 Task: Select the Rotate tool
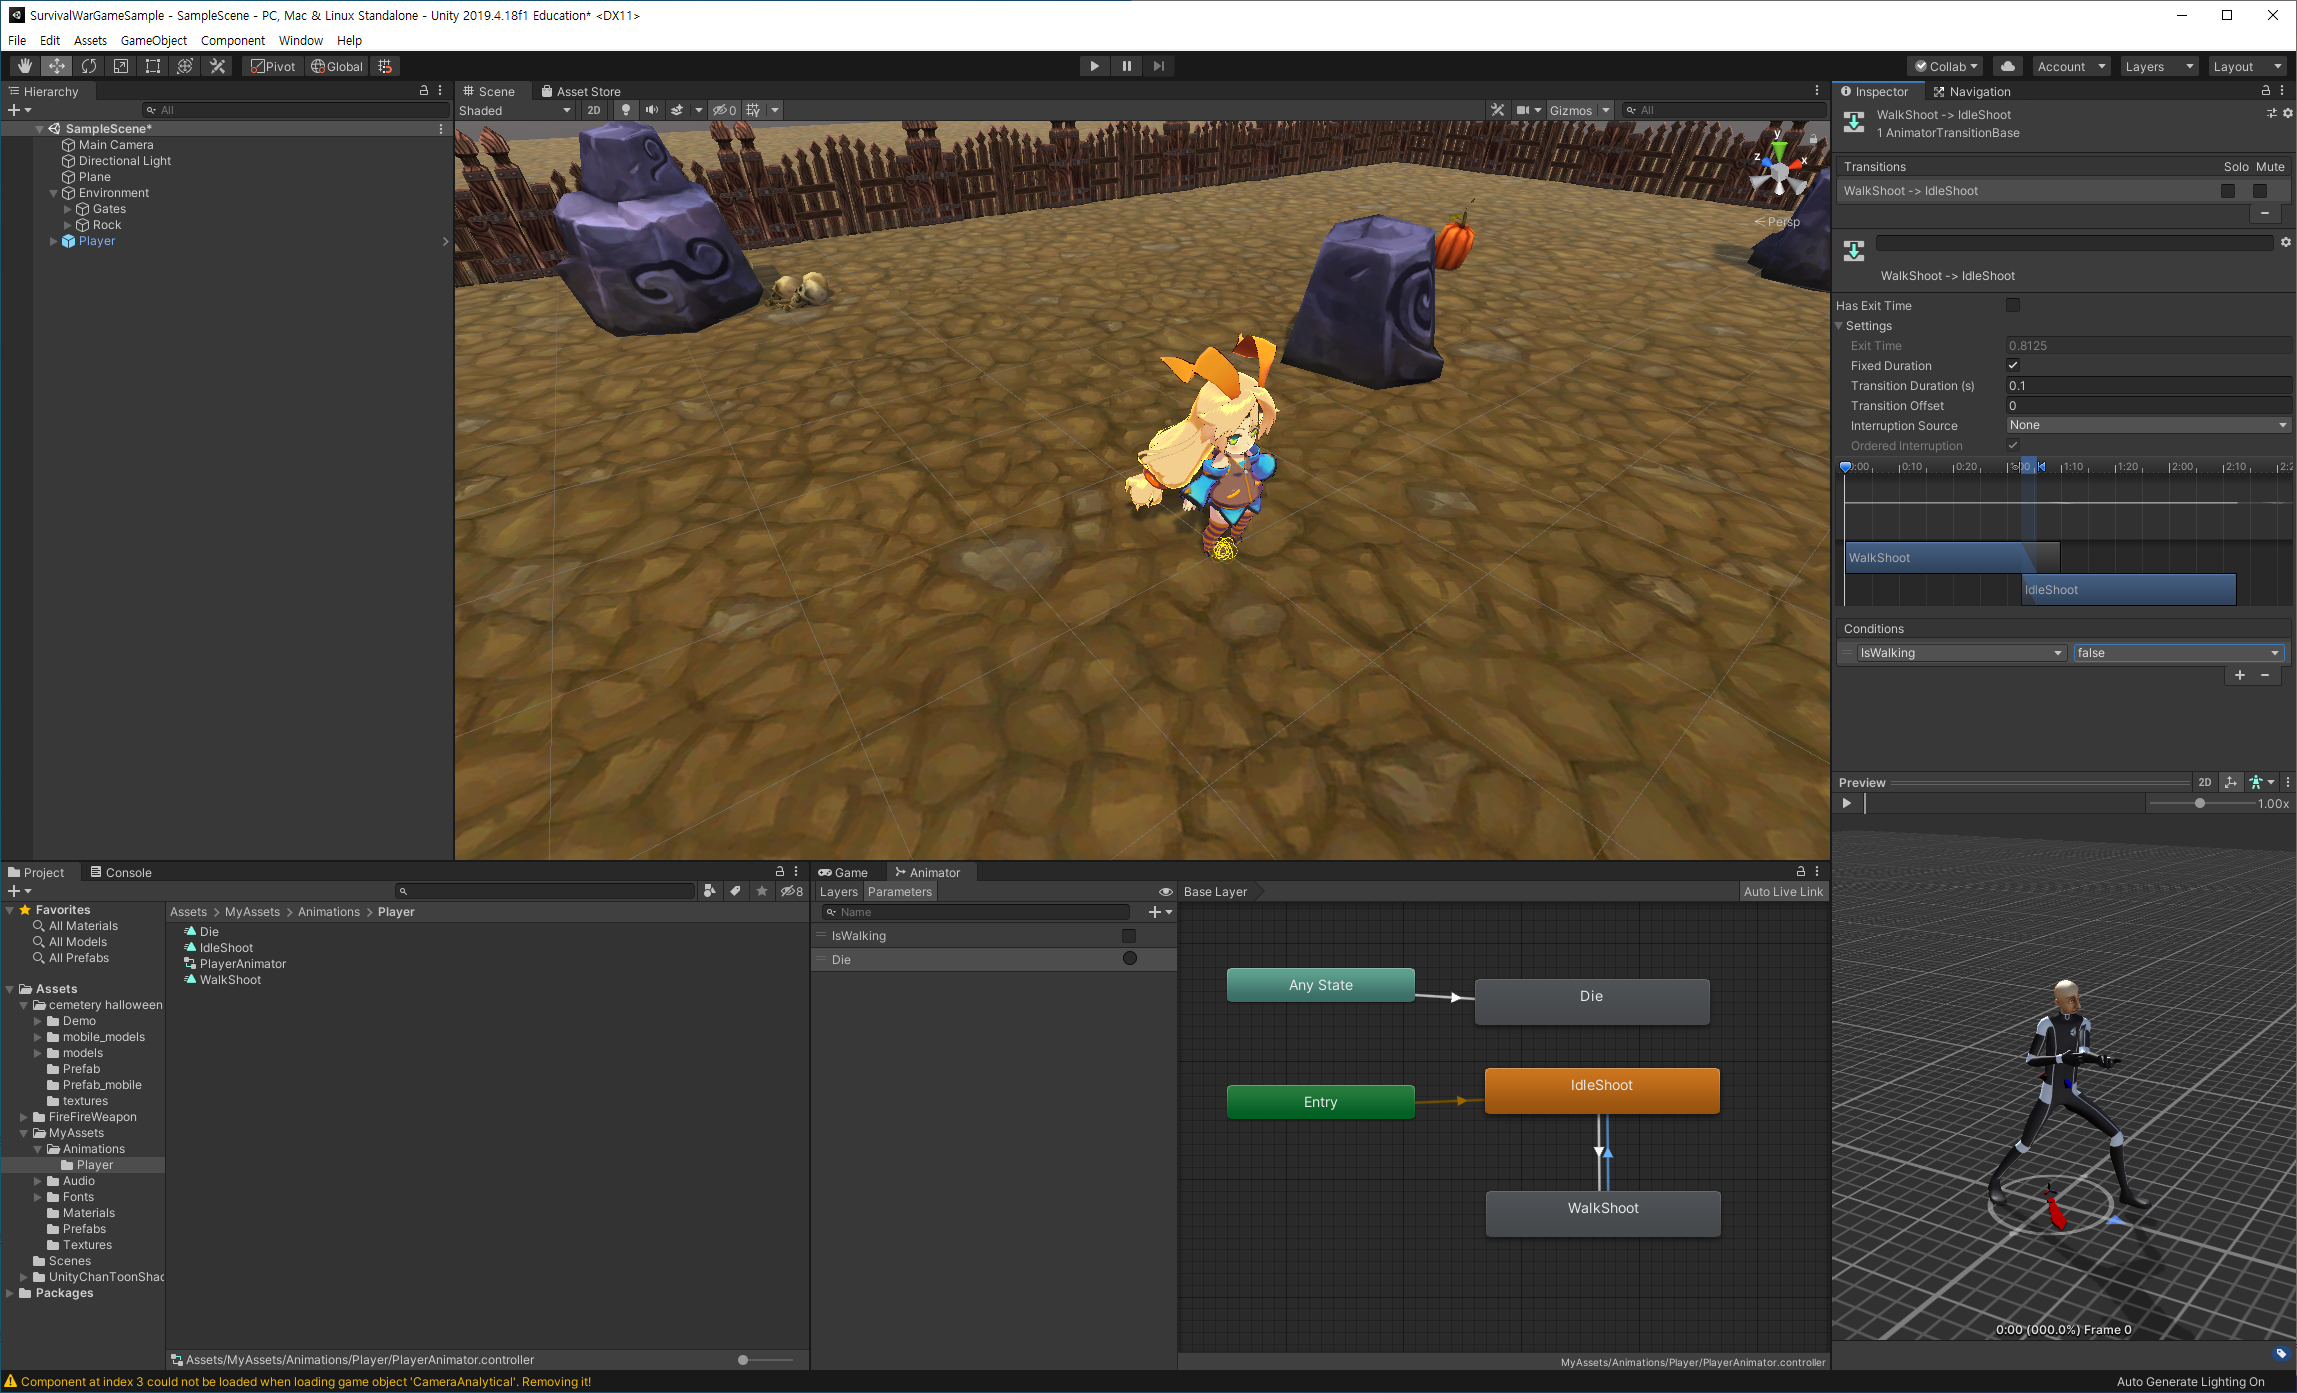click(x=89, y=66)
